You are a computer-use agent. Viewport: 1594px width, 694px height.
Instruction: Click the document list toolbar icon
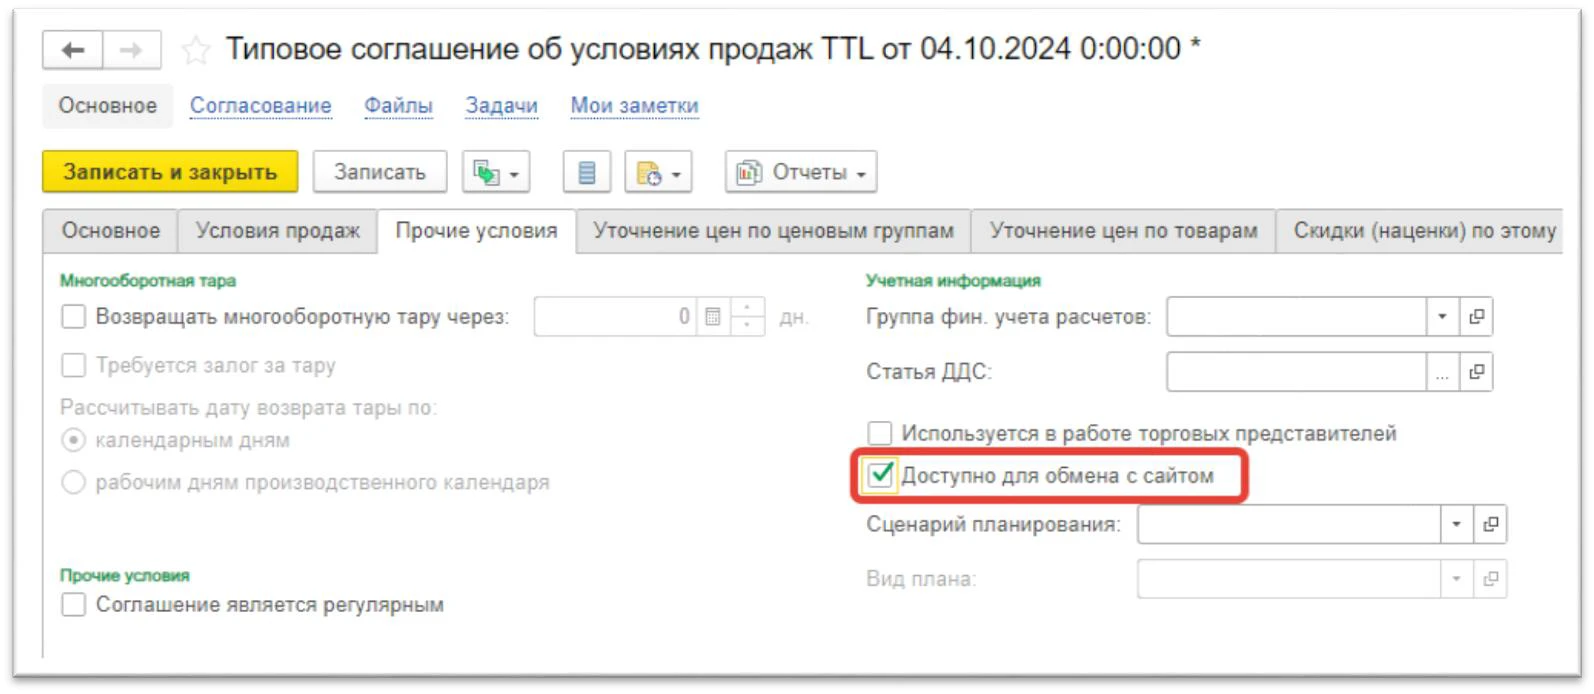coord(587,173)
